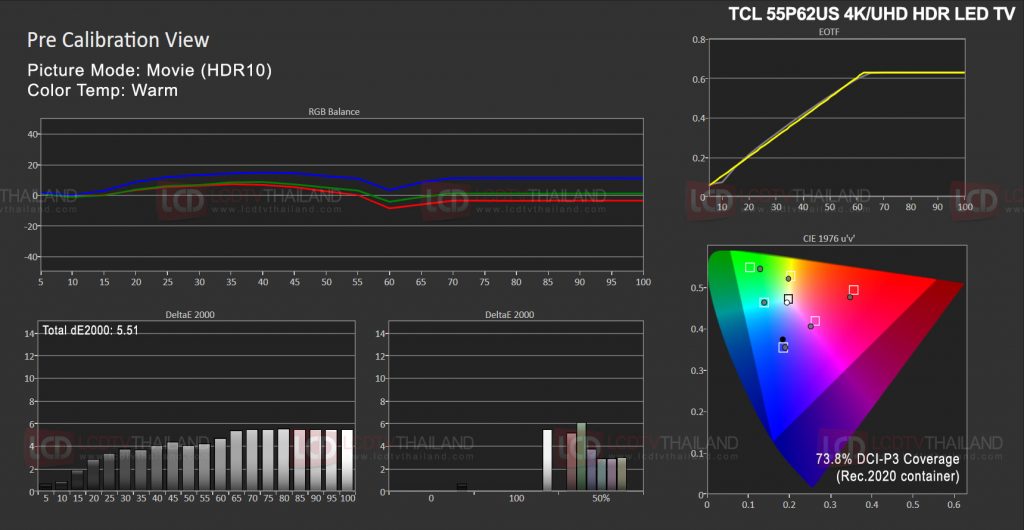Click the 'Pre Calibration View' heading

[x=118, y=40]
